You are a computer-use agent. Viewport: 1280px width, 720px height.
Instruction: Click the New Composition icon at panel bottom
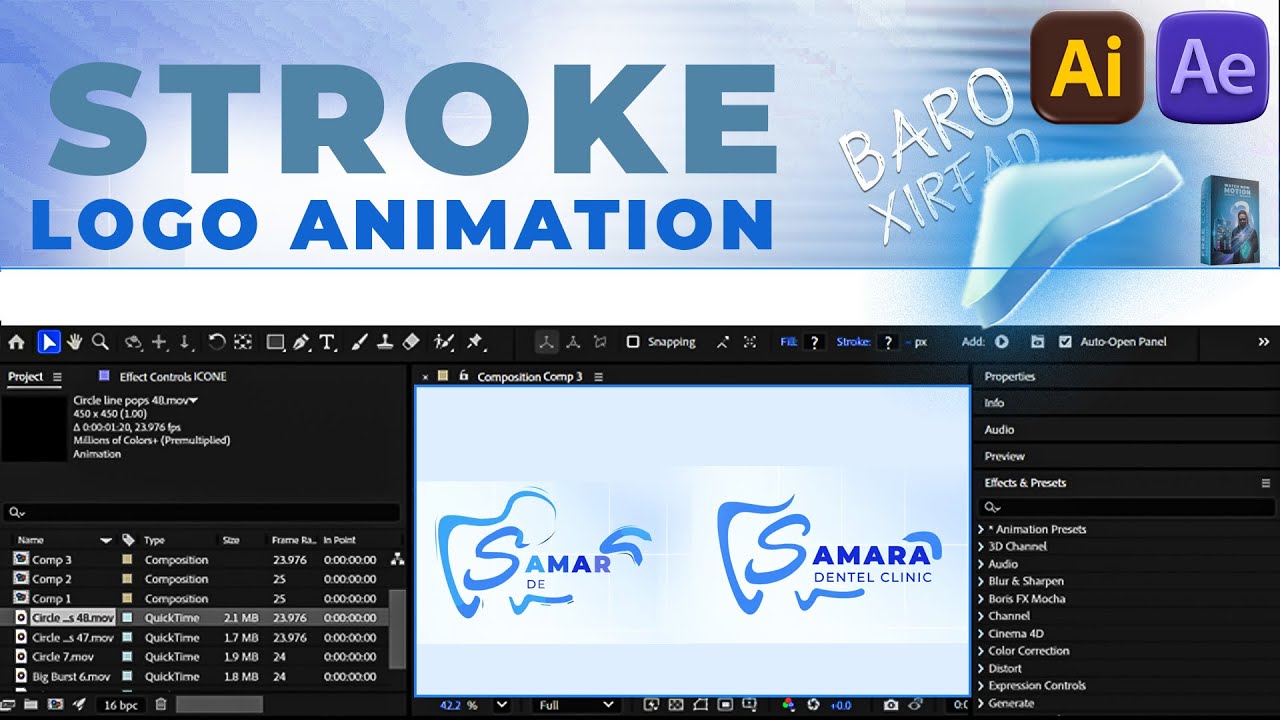tap(55, 704)
